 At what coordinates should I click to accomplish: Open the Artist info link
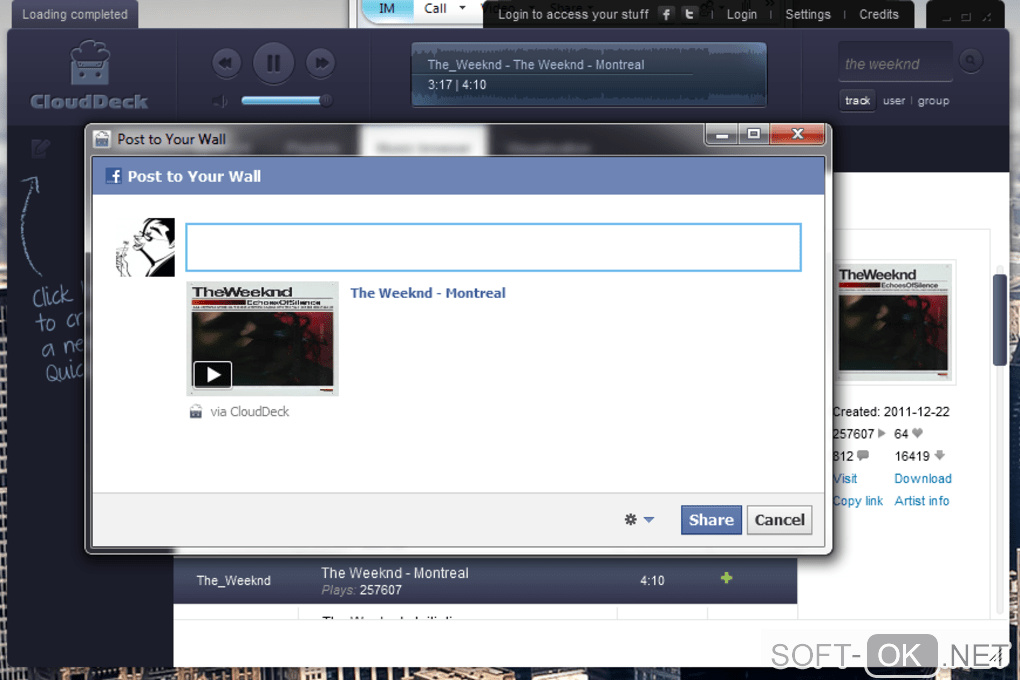(x=921, y=501)
